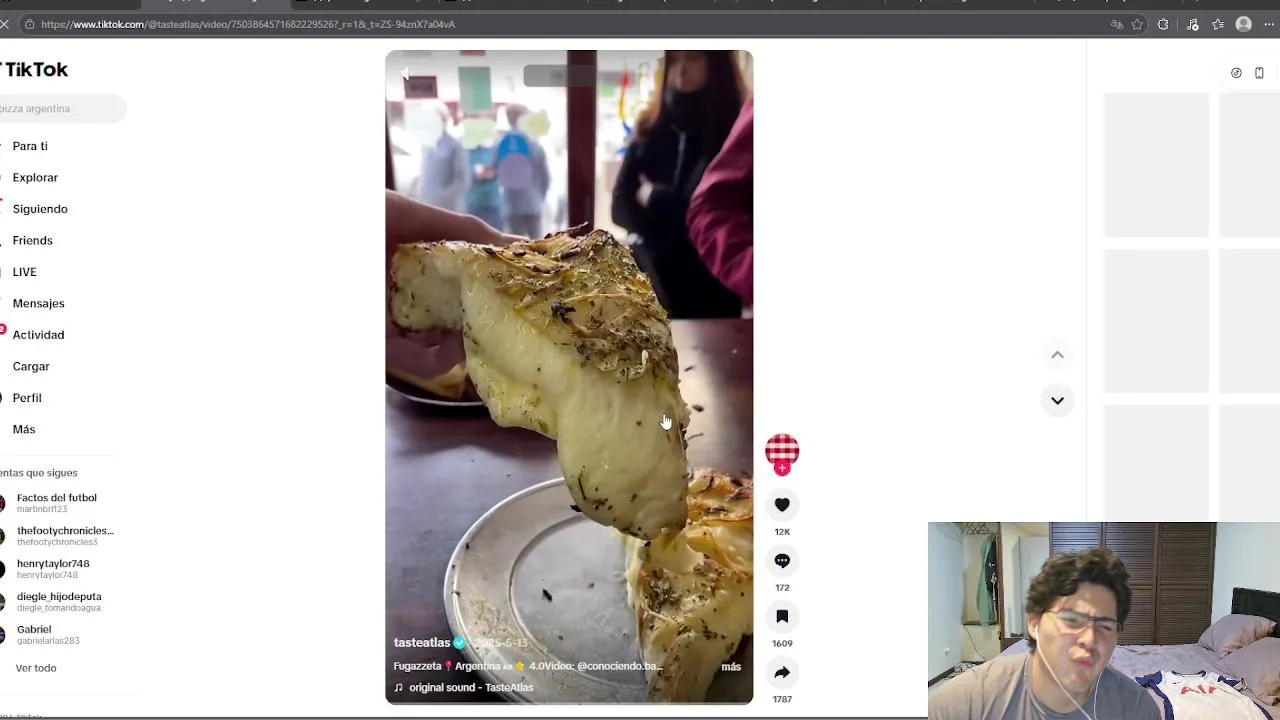Bookmark the video with the save icon
The image size is (1280, 720).
[x=782, y=617]
